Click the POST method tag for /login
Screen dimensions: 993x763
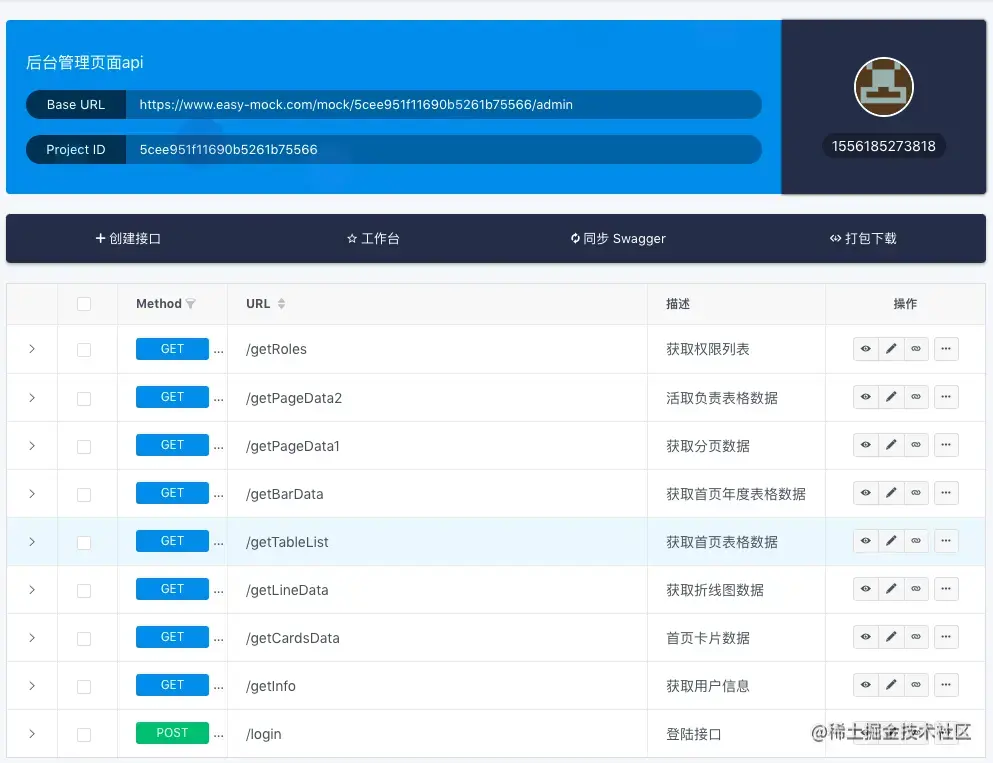pyautogui.click(x=172, y=733)
